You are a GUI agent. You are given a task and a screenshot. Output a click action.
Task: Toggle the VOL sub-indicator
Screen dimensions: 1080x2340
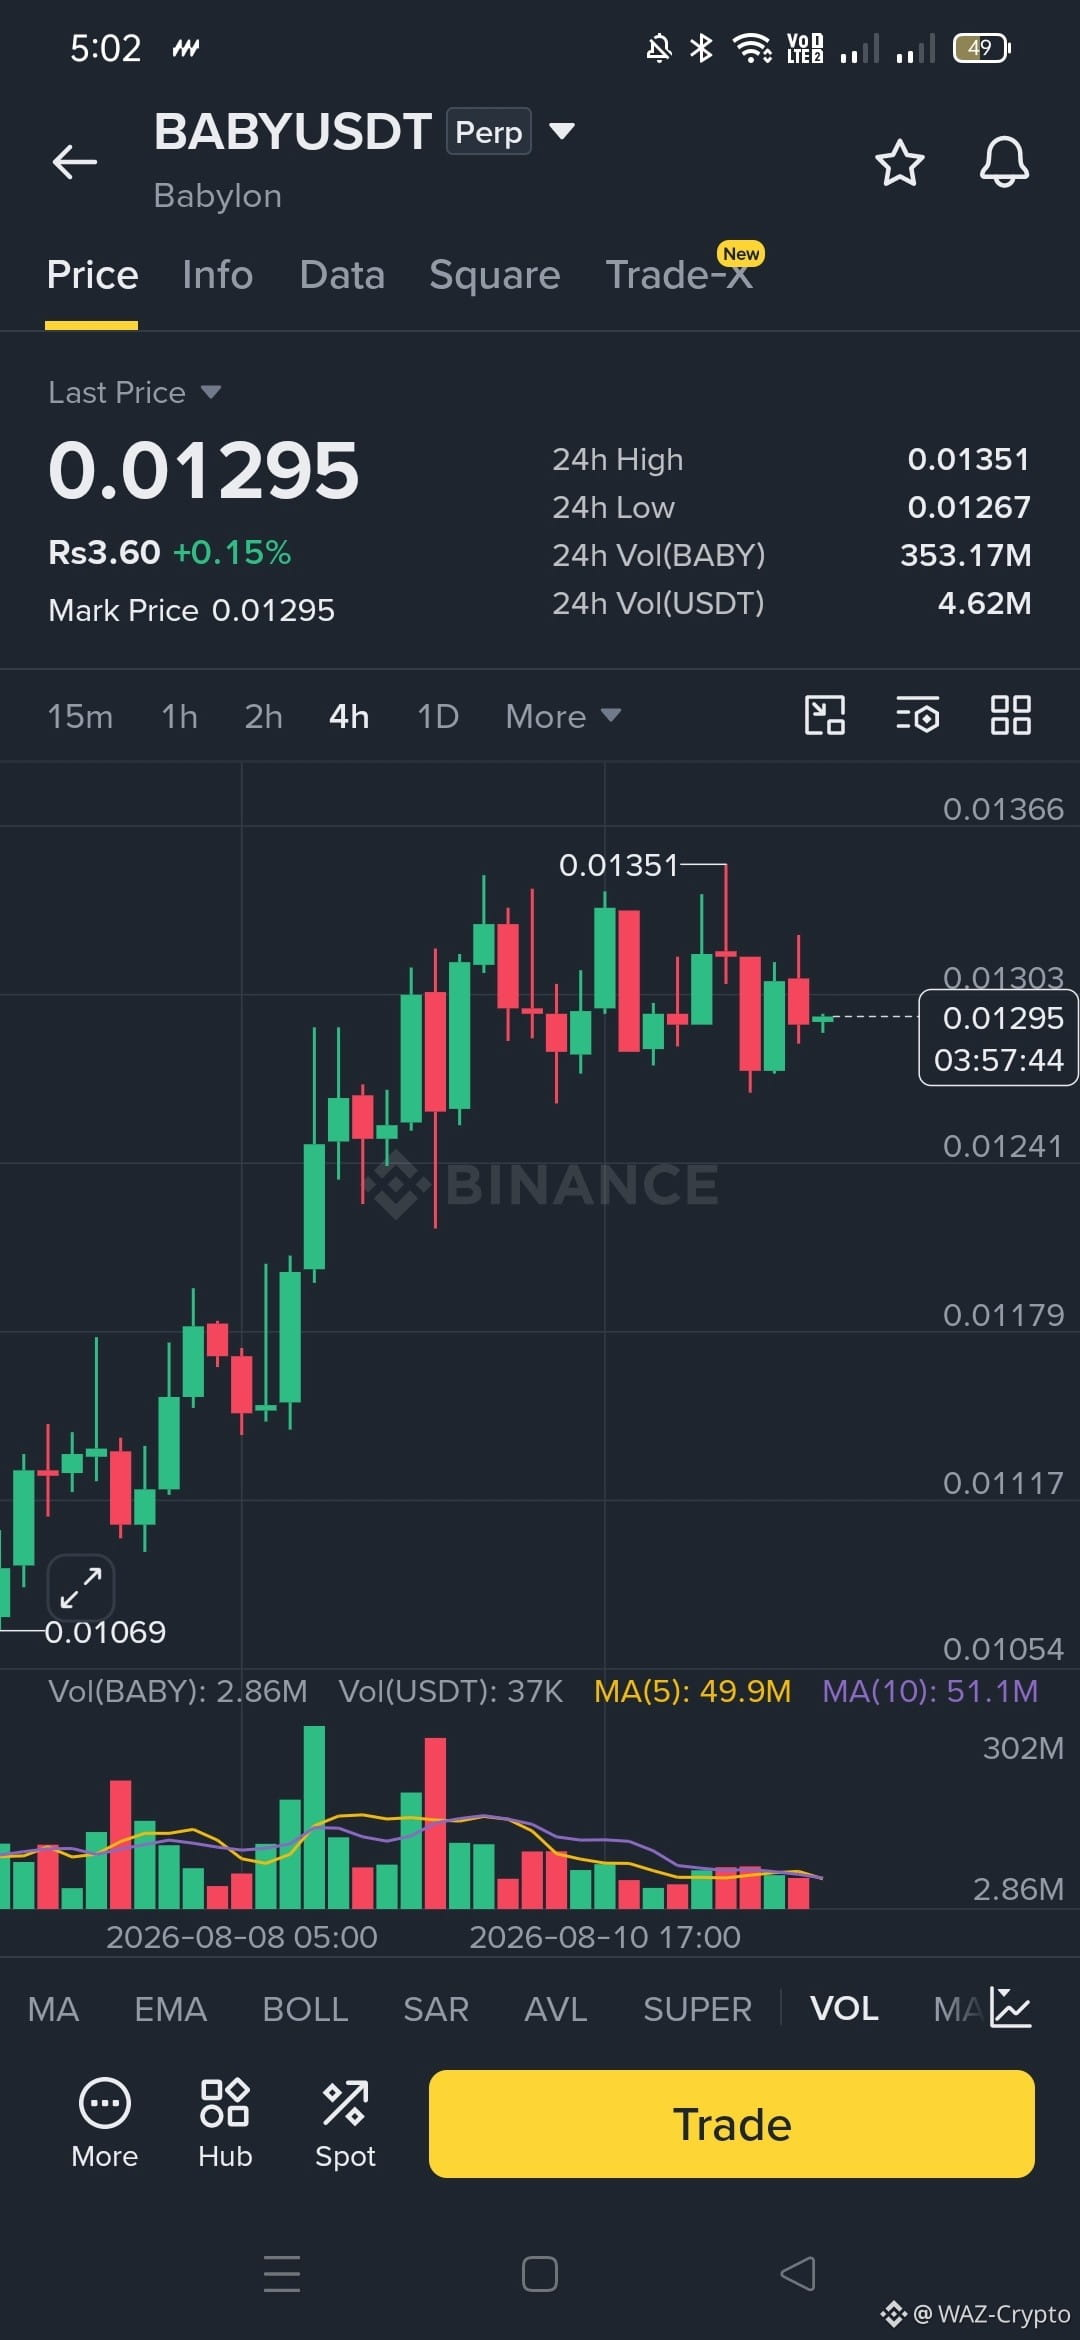(x=844, y=2008)
